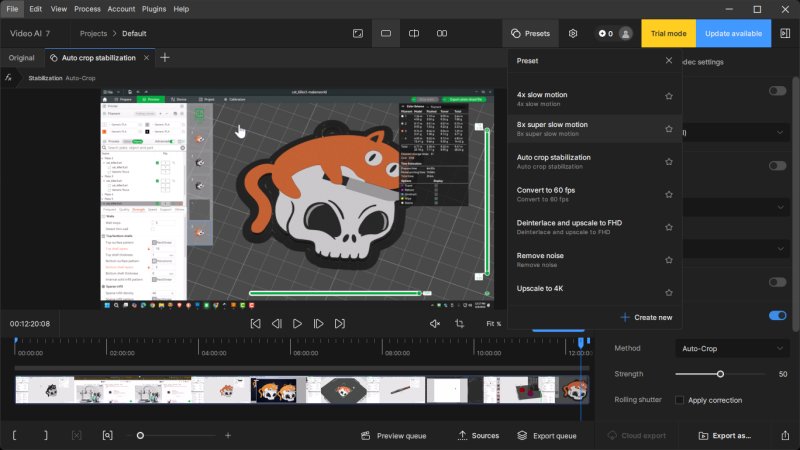Expand the Presets dropdown button
The height and width of the screenshot is (450, 800).
coord(529,33)
